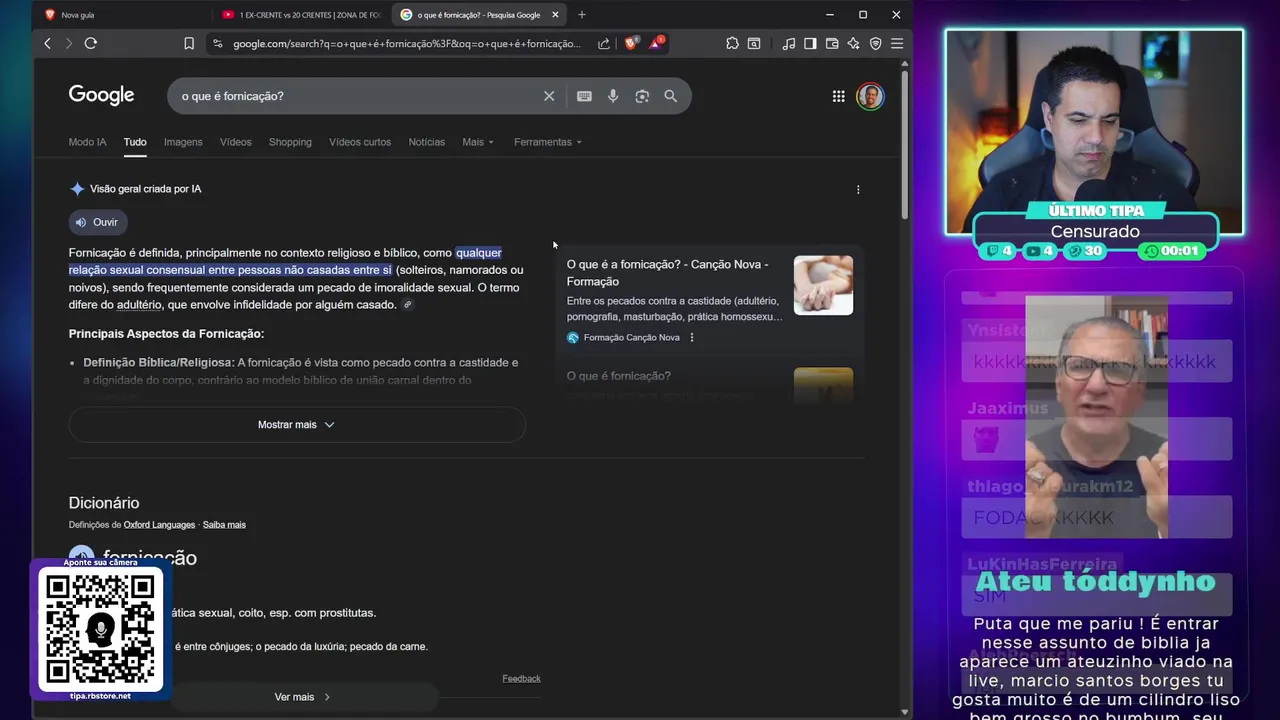This screenshot has height=720, width=1280.
Task: Clear the Google search box text
Action: pos(549,96)
